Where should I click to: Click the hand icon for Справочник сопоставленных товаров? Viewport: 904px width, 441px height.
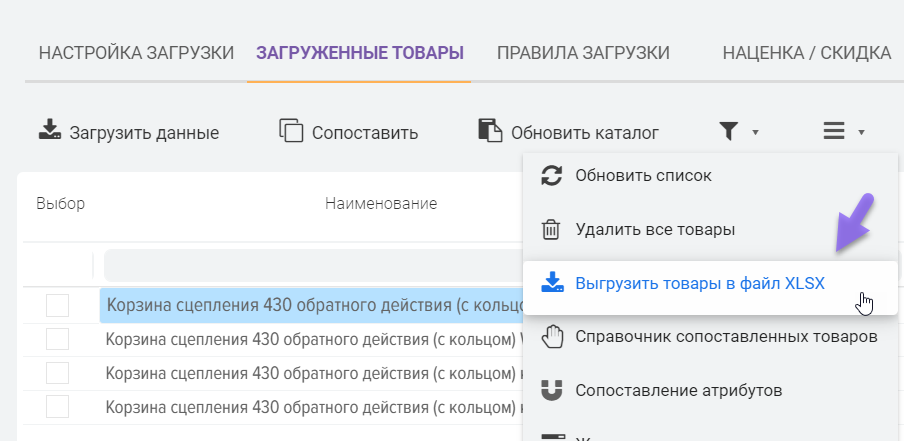pos(551,336)
